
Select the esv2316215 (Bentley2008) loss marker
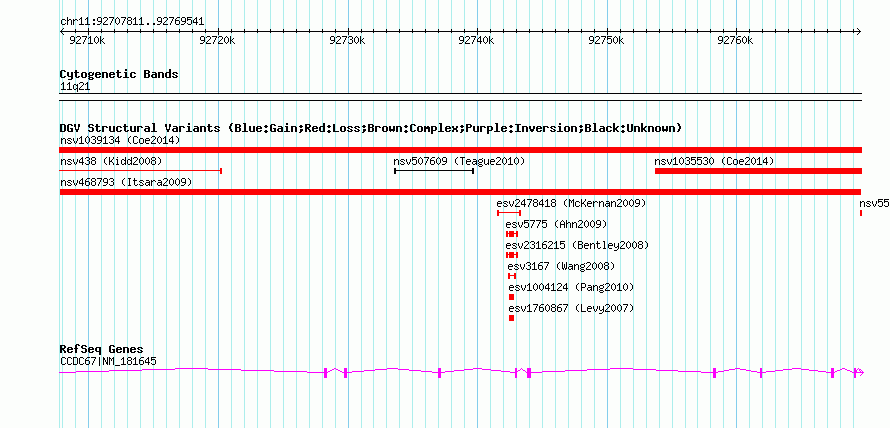pyautogui.click(x=512, y=255)
